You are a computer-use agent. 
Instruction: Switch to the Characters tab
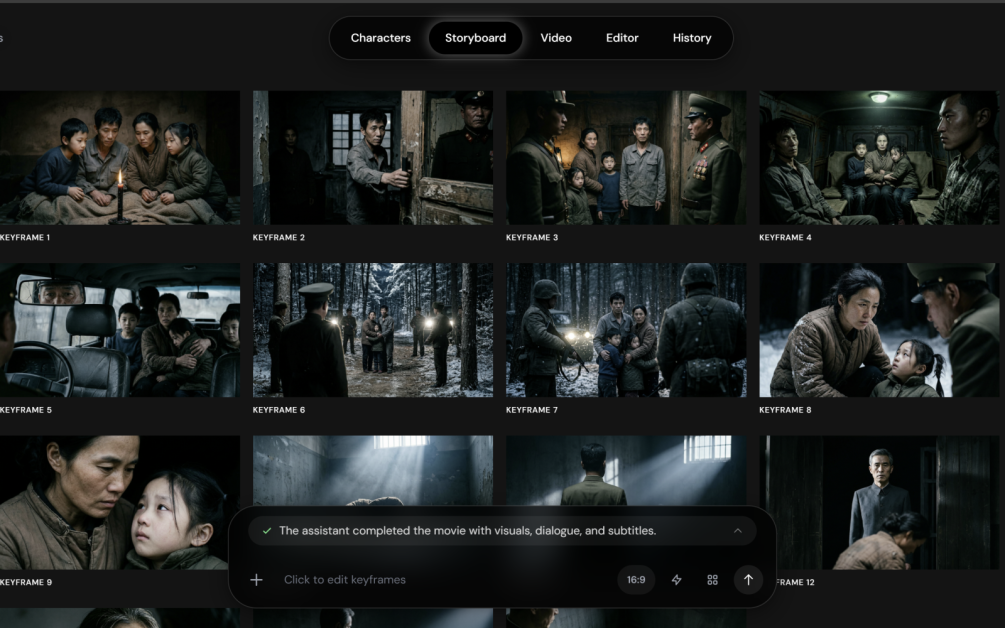pos(380,38)
